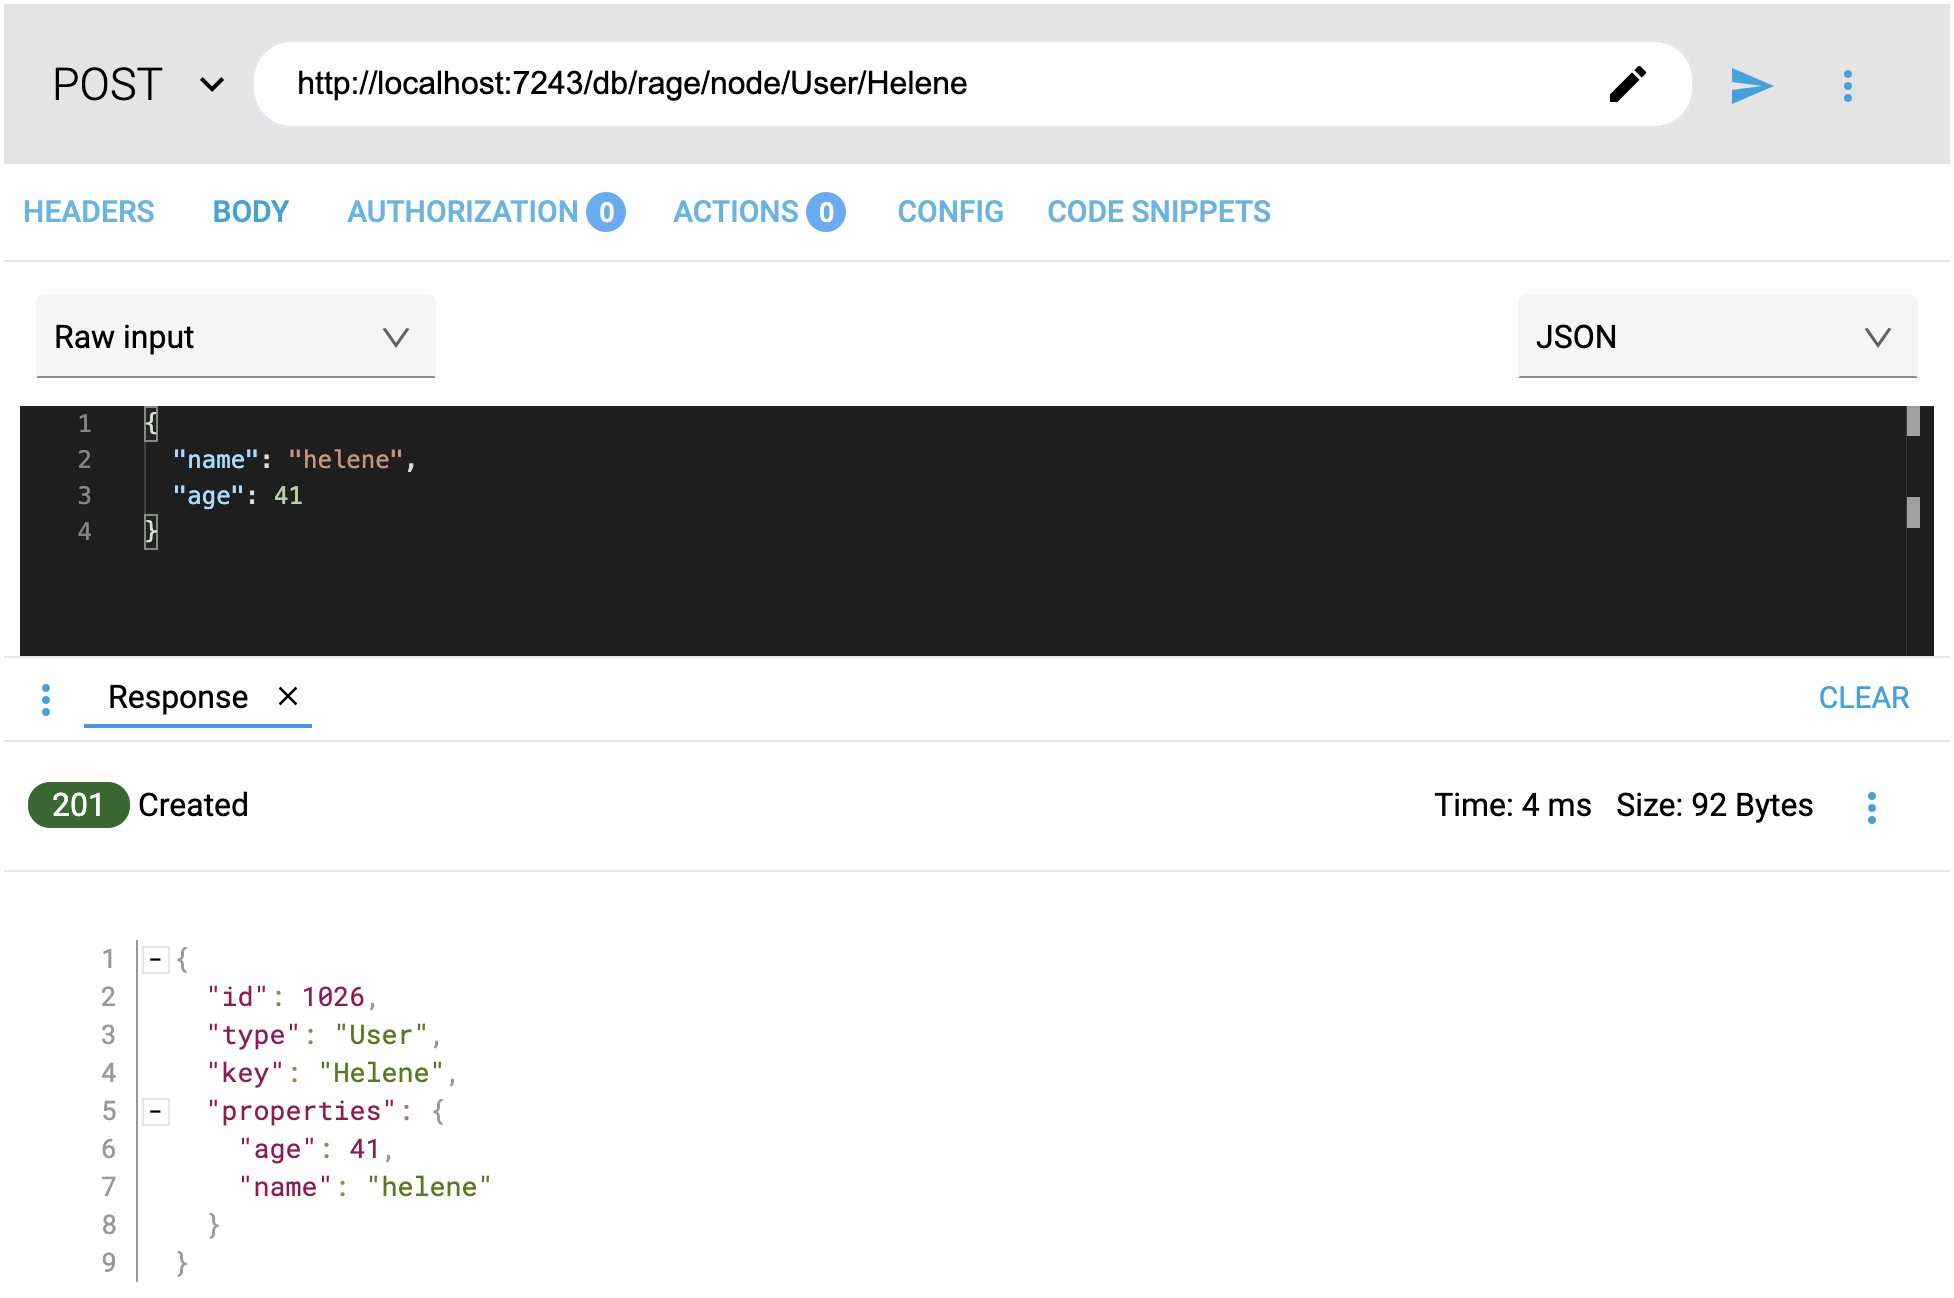
Task: Click the CLEAR response button
Action: click(1863, 698)
